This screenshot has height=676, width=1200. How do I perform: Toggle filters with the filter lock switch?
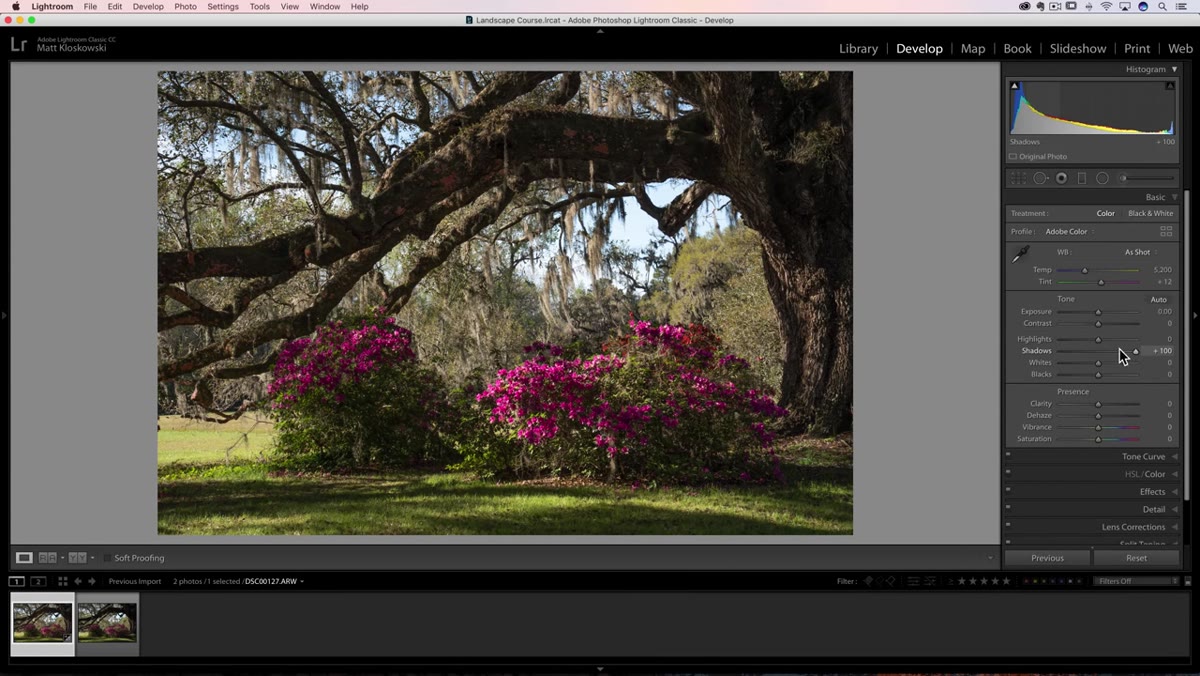click(x=1188, y=581)
